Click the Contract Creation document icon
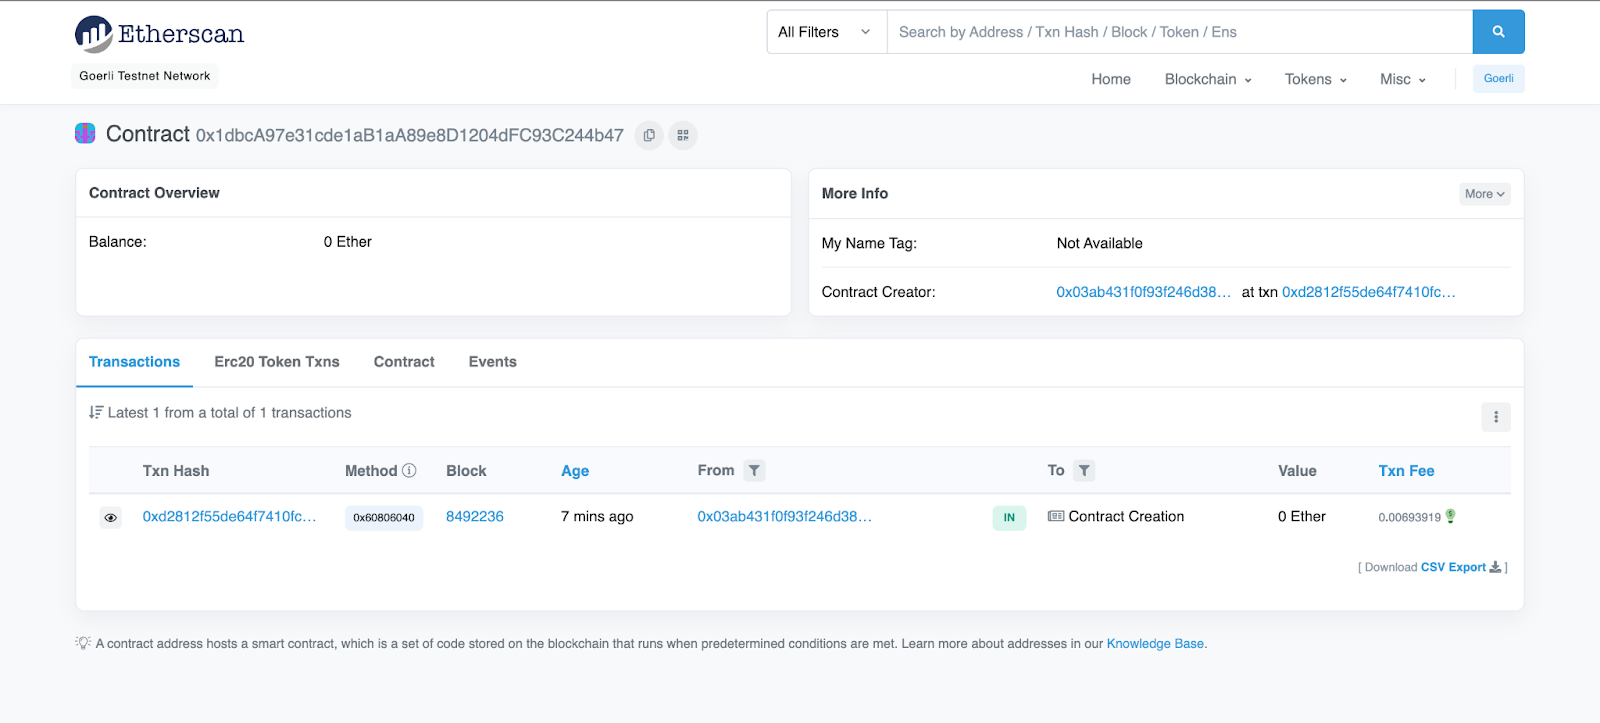Image resolution: width=1600 pixels, height=723 pixels. pos(1056,516)
